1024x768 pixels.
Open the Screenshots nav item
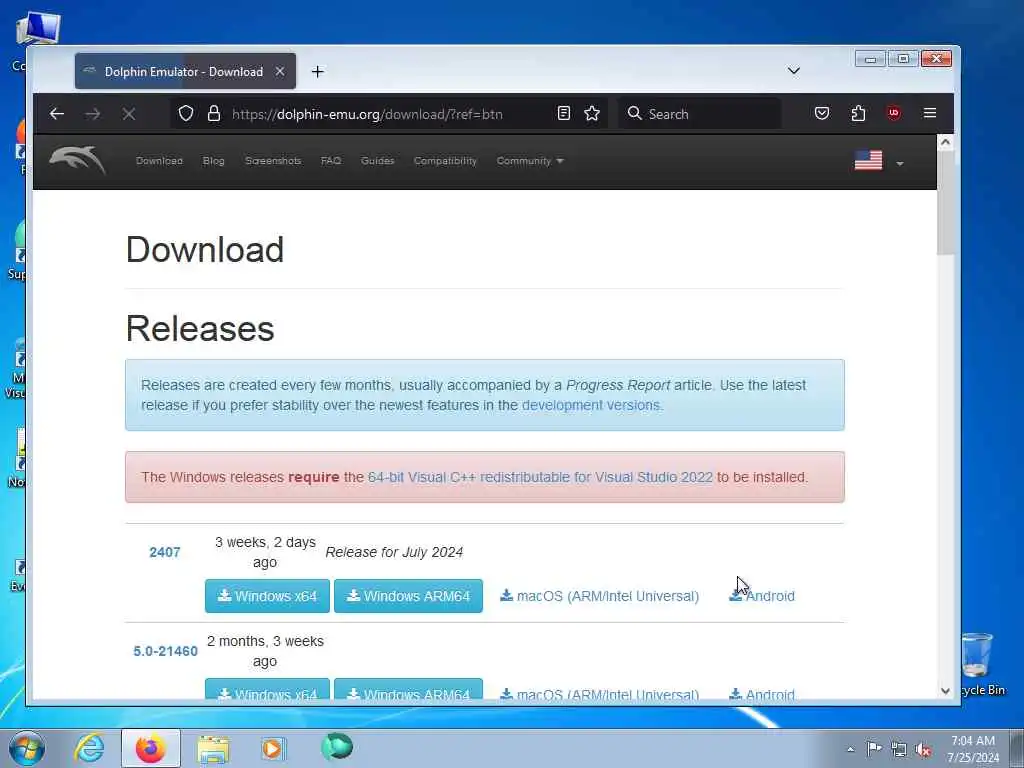click(273, 161)
